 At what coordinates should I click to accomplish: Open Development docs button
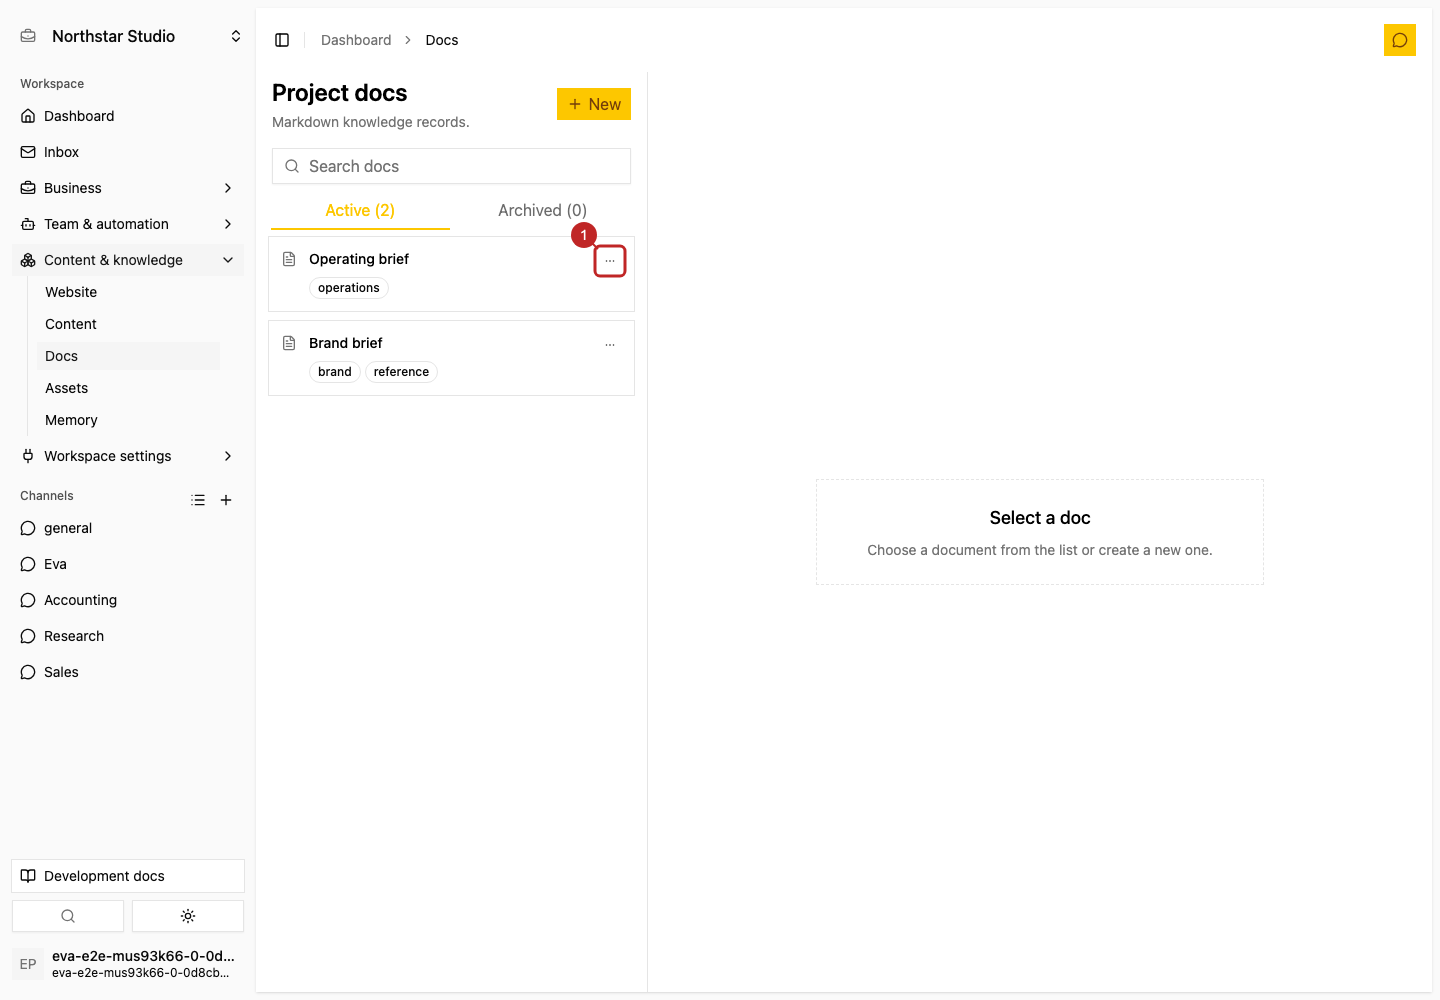[x=128, y=876]
